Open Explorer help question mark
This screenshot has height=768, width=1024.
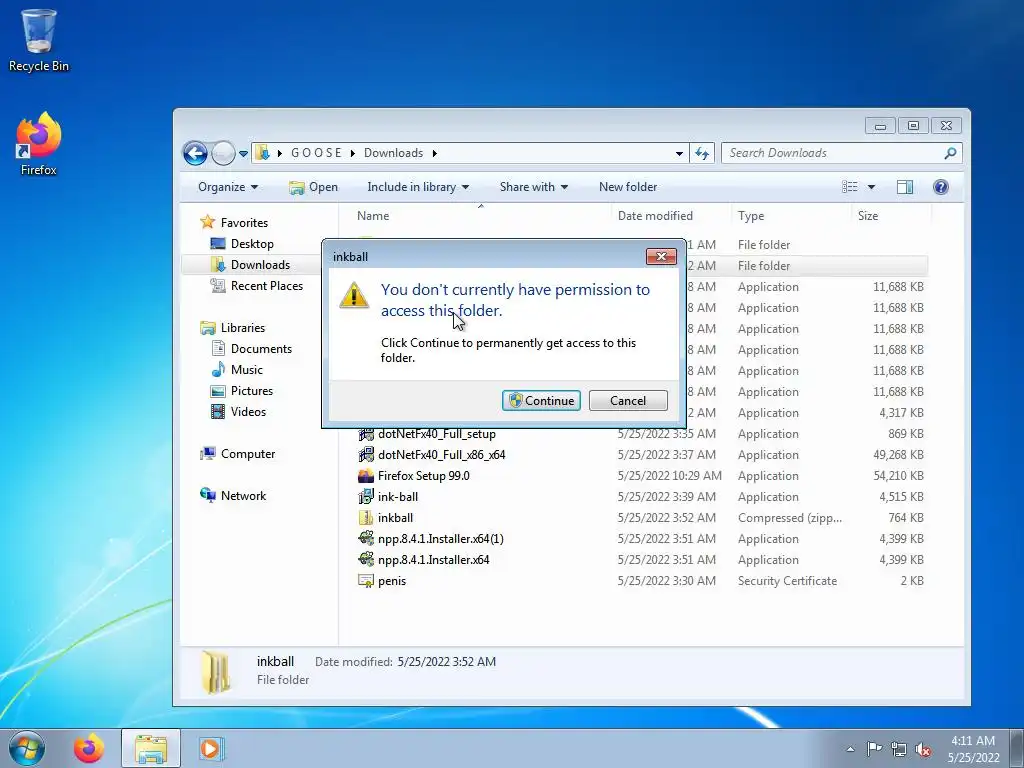pos(940,187)
